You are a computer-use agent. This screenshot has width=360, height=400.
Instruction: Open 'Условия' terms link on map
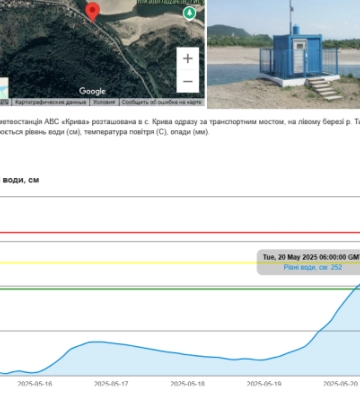[104, 102]
